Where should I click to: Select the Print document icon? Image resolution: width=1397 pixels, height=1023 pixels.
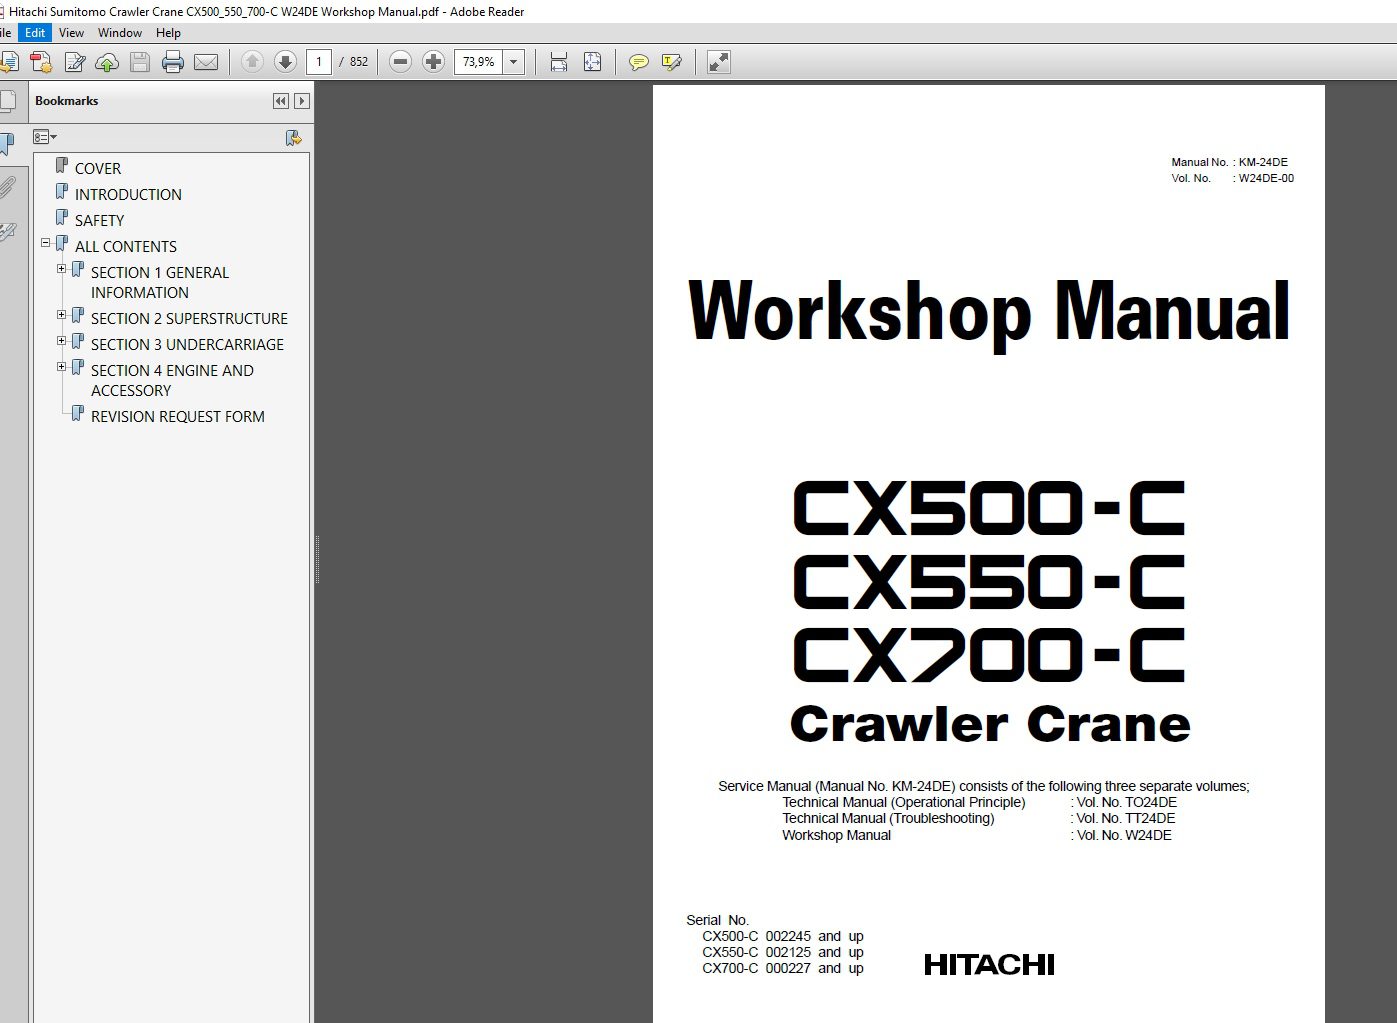pyautogui.click(x=173, y=62)
